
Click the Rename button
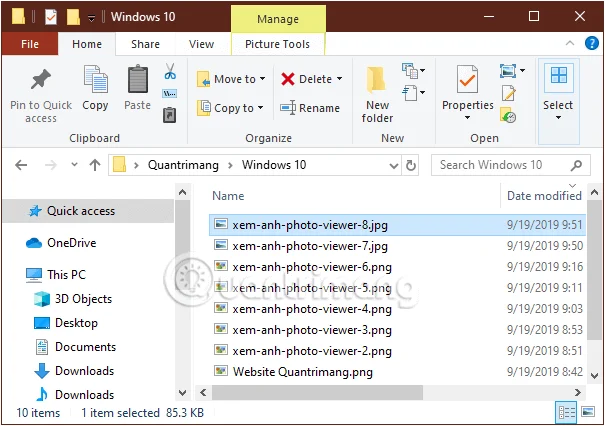point(310,108)
